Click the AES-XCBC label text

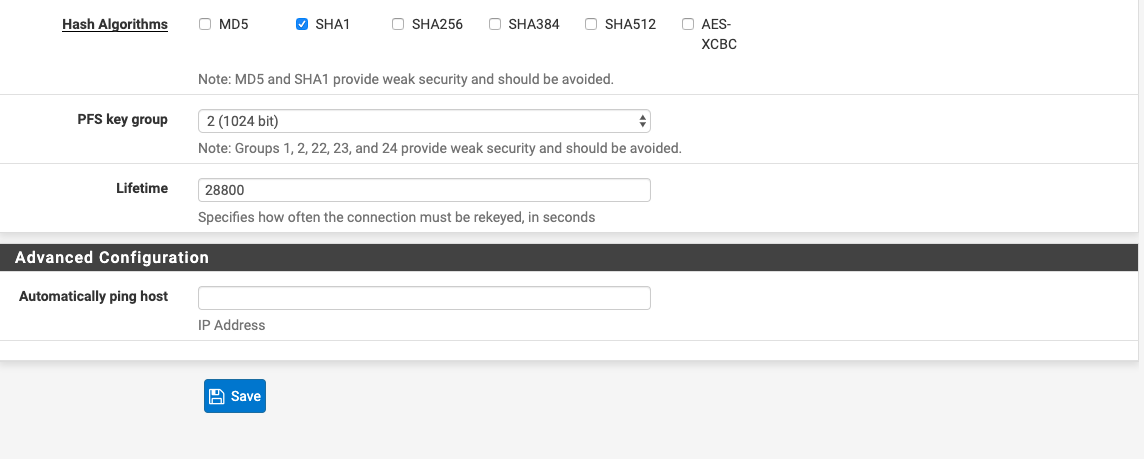719,34
